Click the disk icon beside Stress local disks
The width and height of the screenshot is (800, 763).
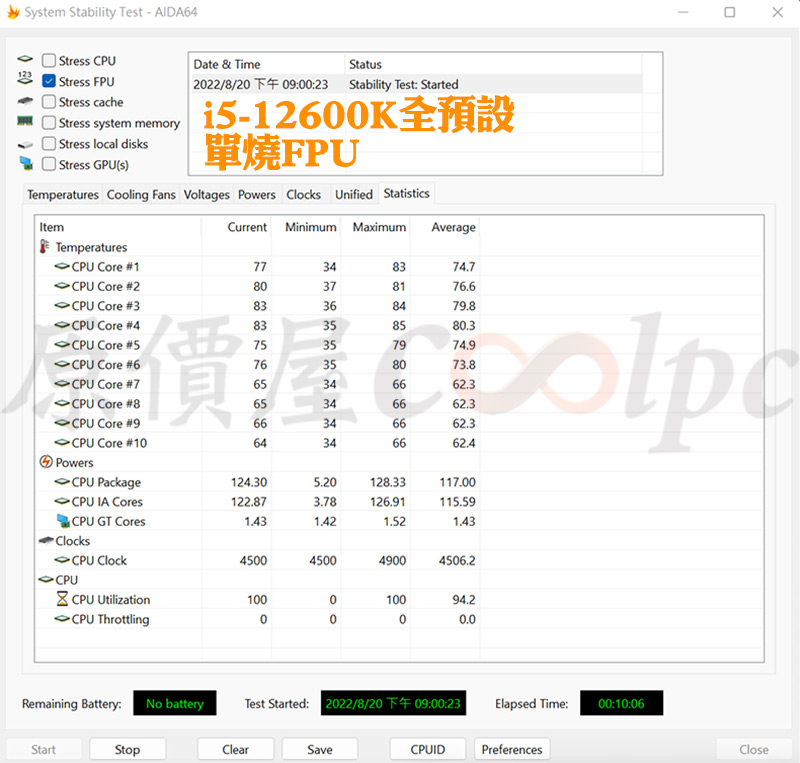click(x=25, y=145)
